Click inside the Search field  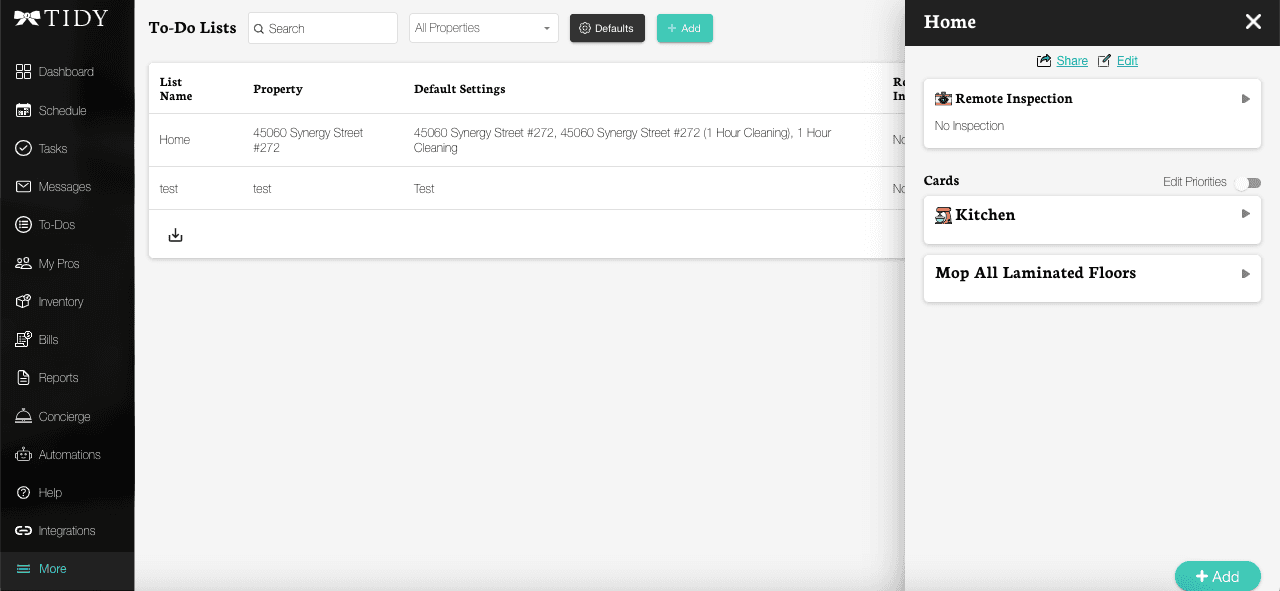322,28
